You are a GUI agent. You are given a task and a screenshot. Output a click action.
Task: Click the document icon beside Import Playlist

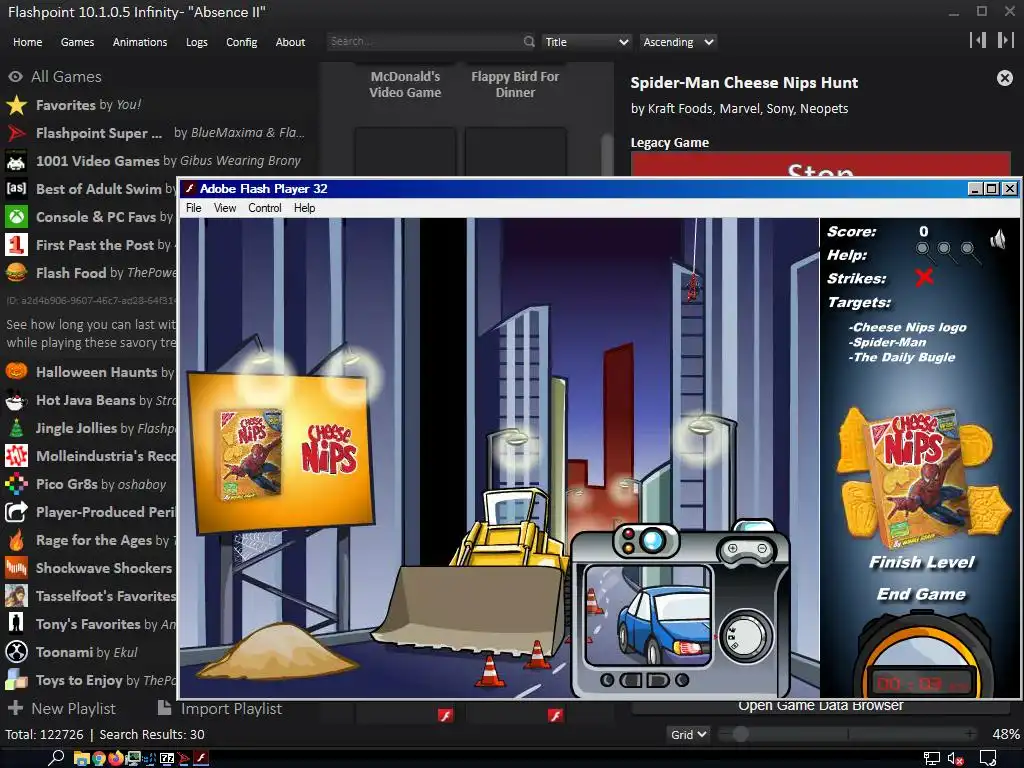(165, 707)
